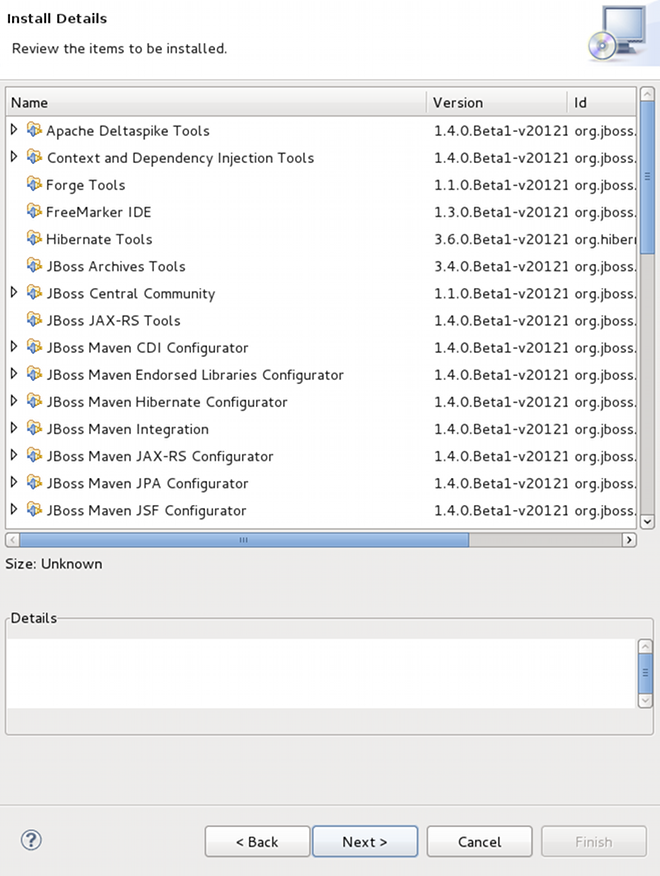Viewport: 660px width, 876px height.
Task: Click the Context and Dependency Injection Tools icon
Action: click(x=34, y=158)
